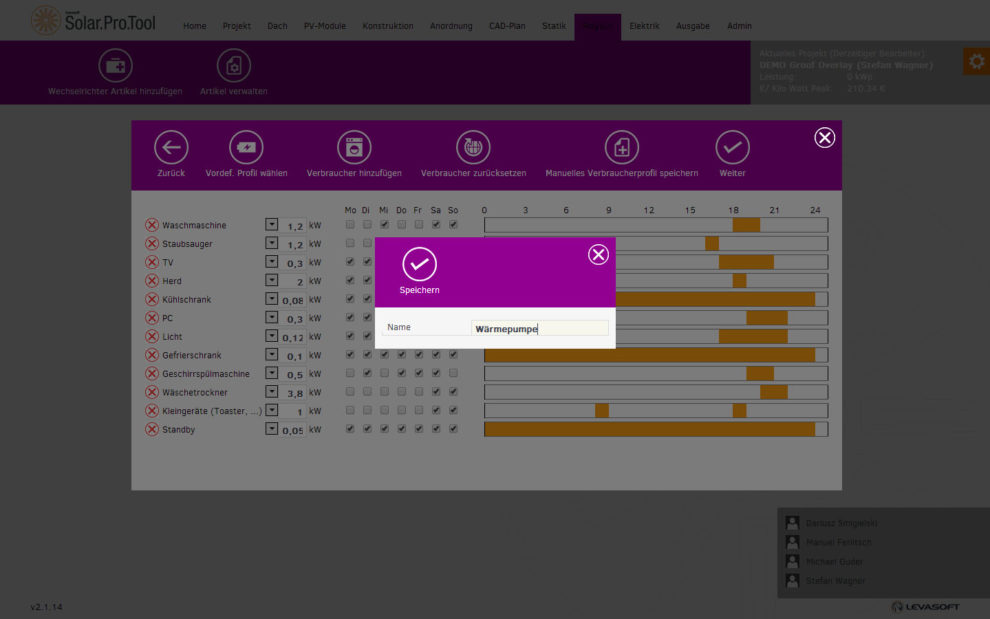Image resolution: width=990 pixels, height=619 pixels.
Task: Open Vordef. Profil wählen icon
Action: pos(246,148)
